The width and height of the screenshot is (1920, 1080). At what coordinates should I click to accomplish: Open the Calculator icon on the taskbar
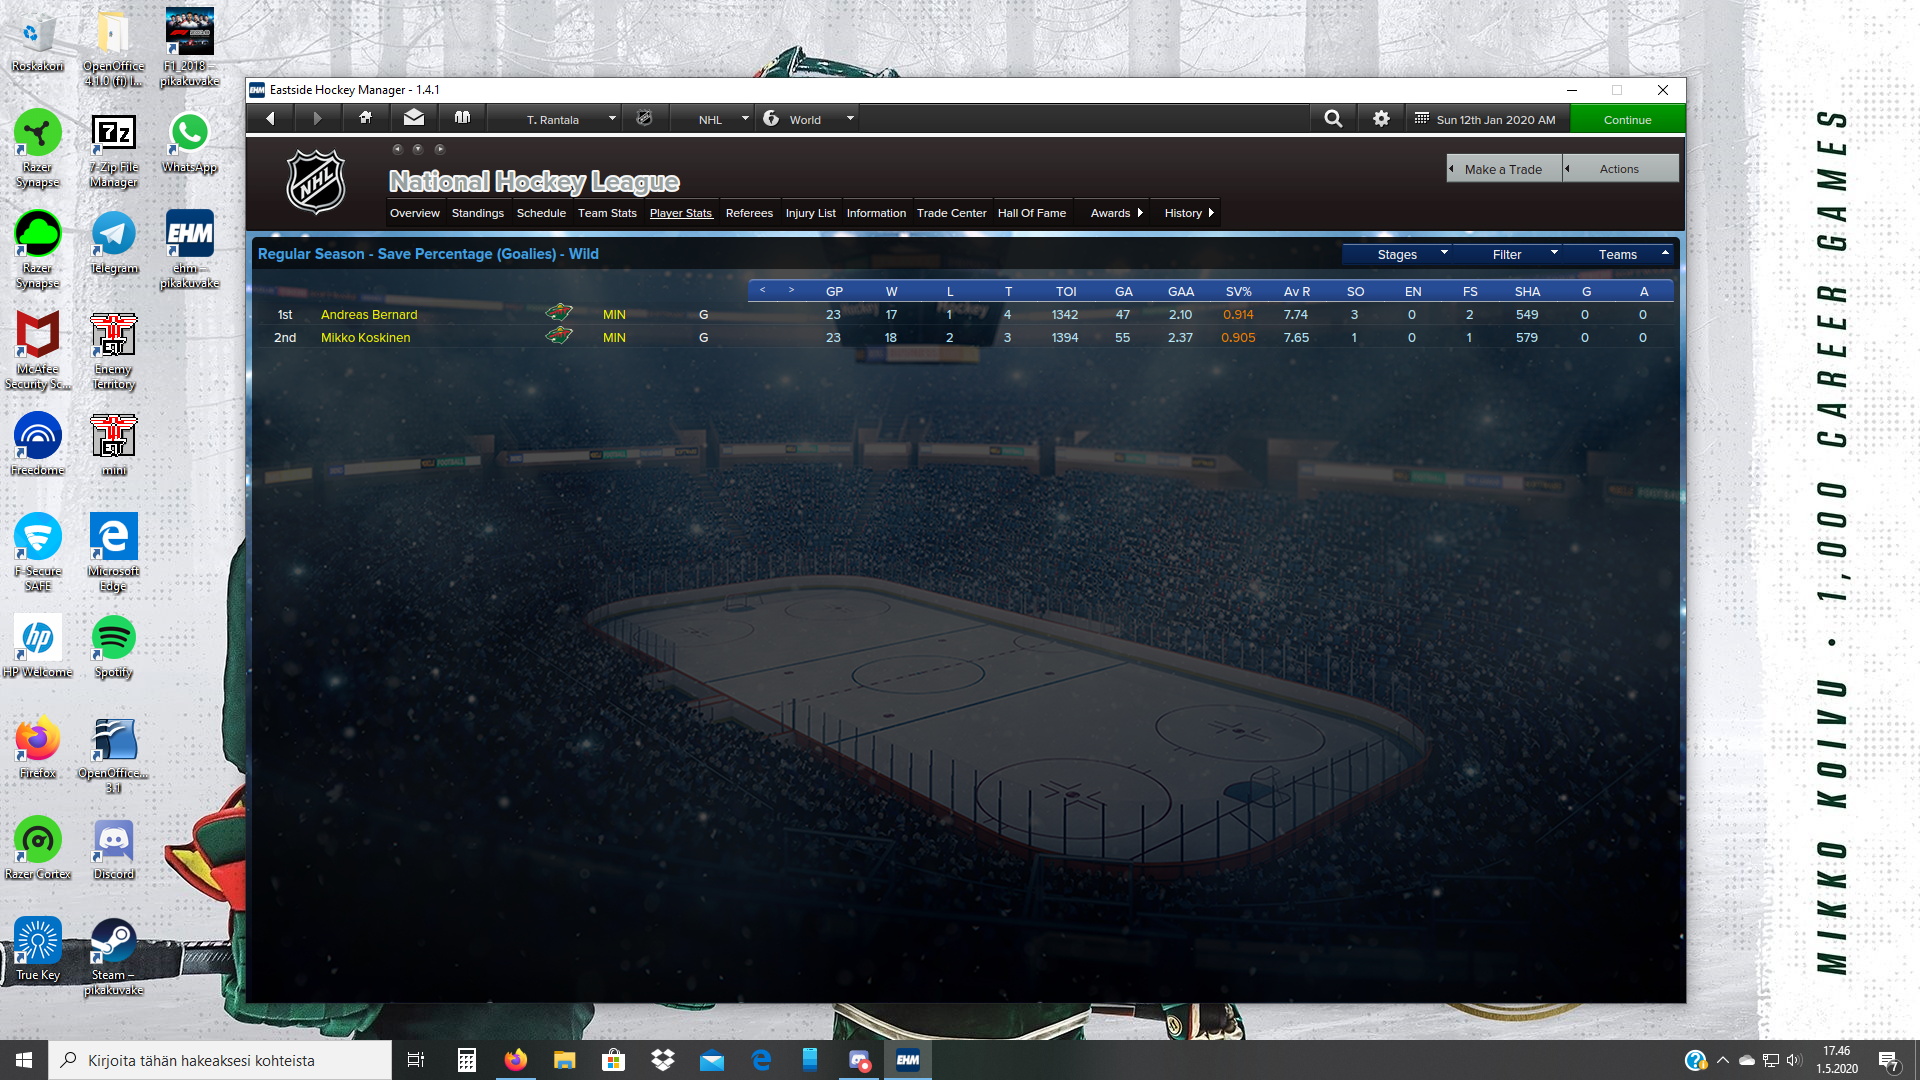point(467,1060)
